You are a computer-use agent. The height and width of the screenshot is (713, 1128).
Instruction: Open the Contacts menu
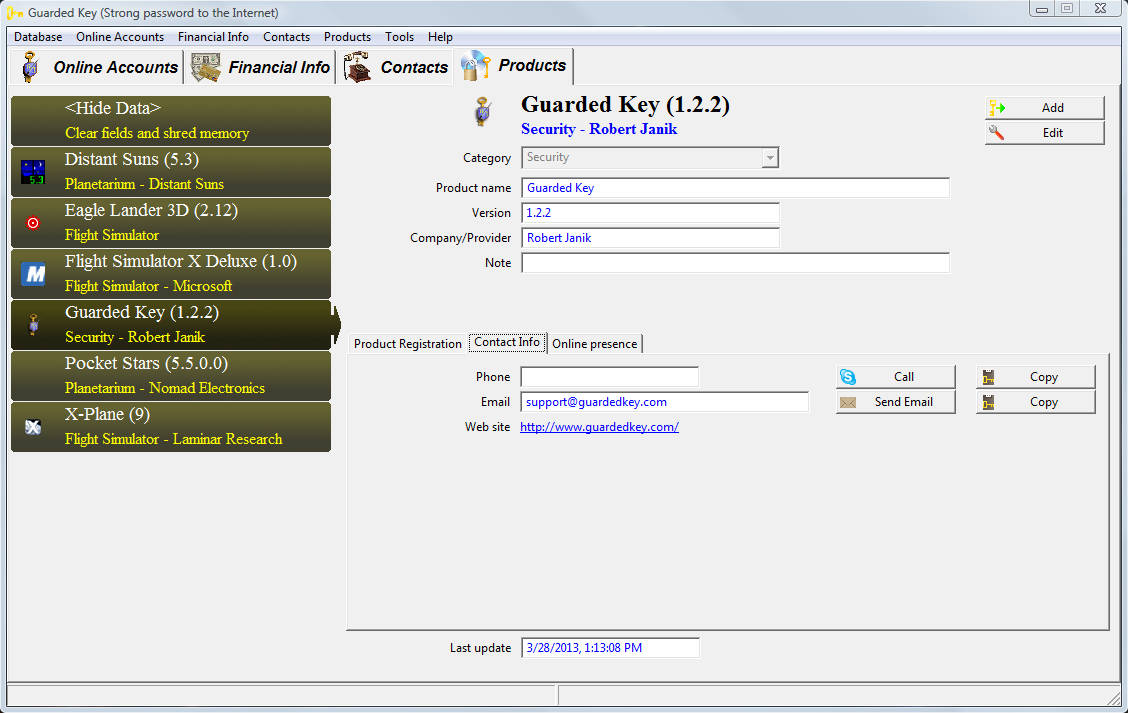click(286, 37)
